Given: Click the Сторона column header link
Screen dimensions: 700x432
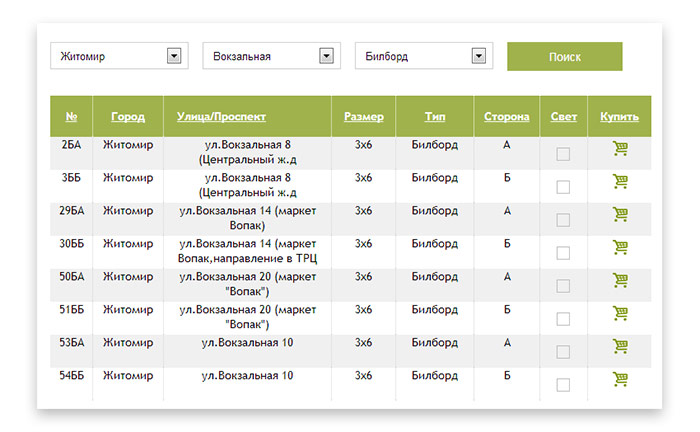Looking at the screenshot, I should pyautogui.click(x=507, y=117).
